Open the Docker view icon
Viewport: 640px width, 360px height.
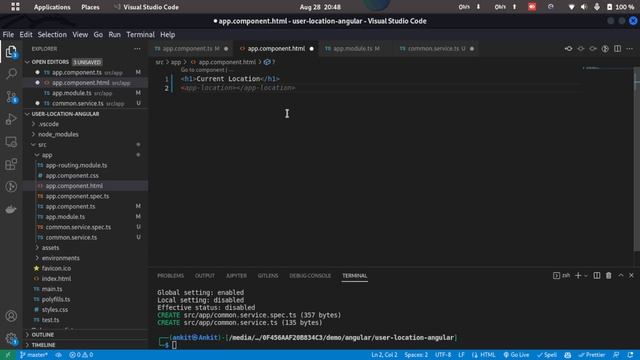click(x=11, y=209)
